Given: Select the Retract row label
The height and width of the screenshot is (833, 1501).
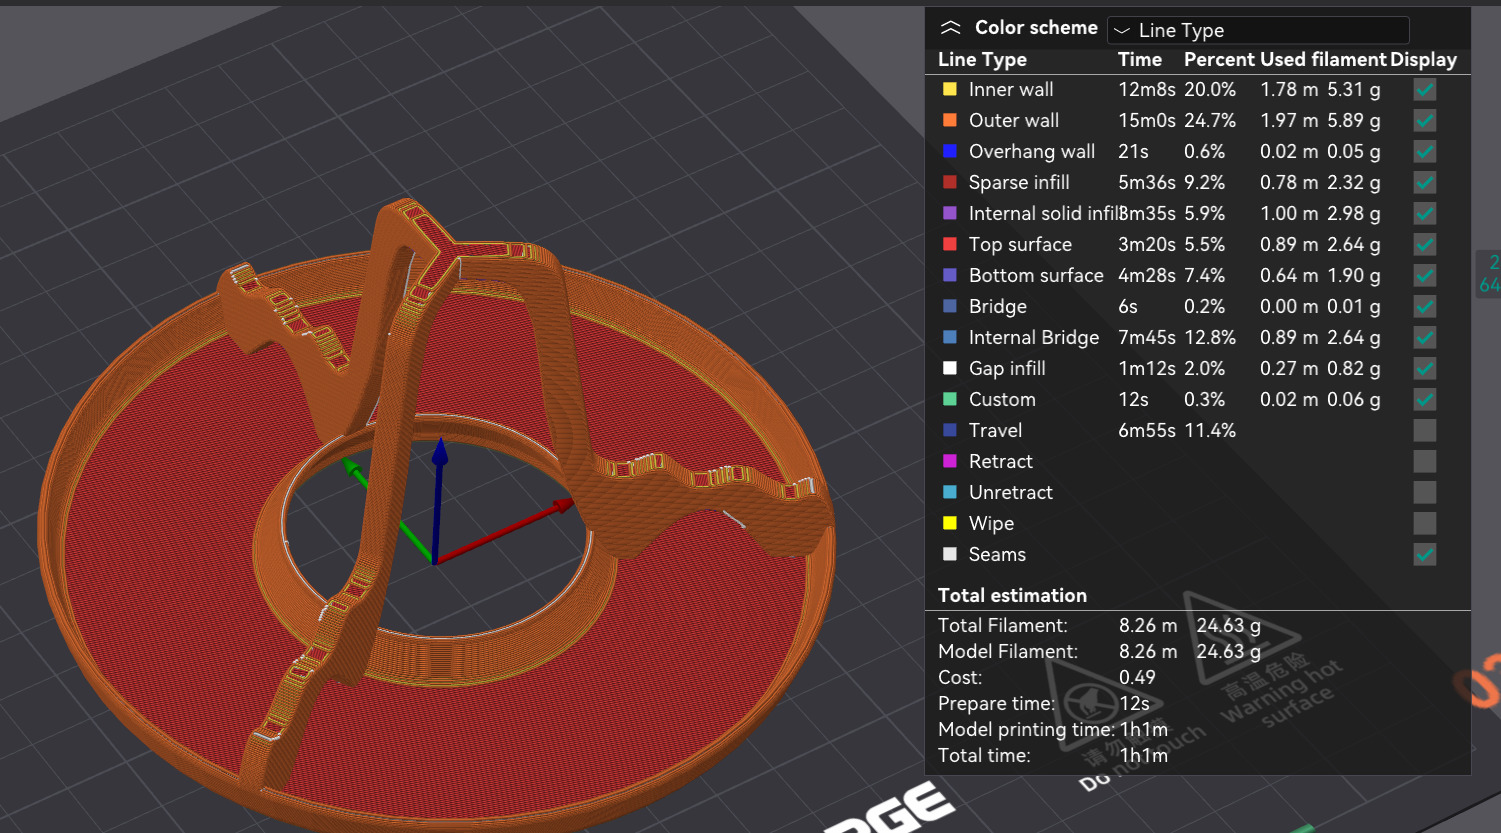Looking at the screenshot, I should click(1001, 462).
